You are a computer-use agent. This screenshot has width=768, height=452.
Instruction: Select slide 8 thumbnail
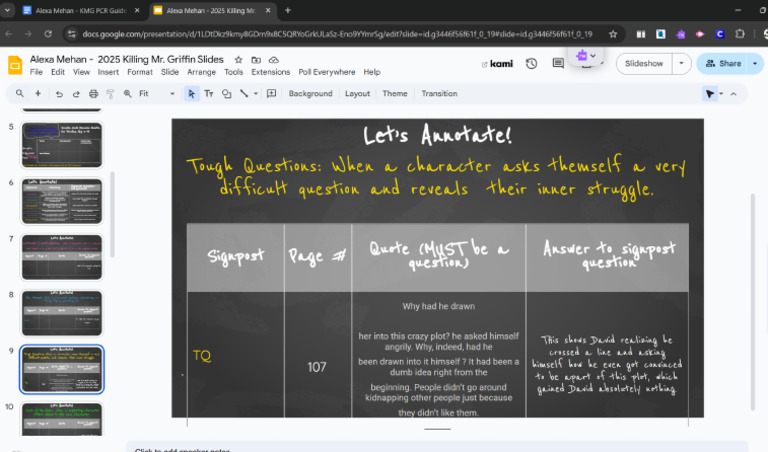[x=62, y=313]
